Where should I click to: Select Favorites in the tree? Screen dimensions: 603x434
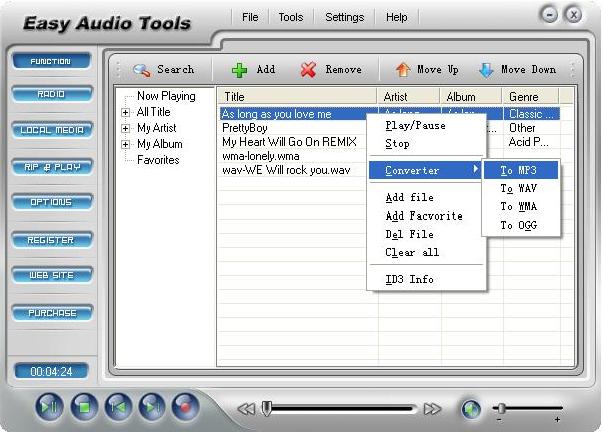(158, 160)
